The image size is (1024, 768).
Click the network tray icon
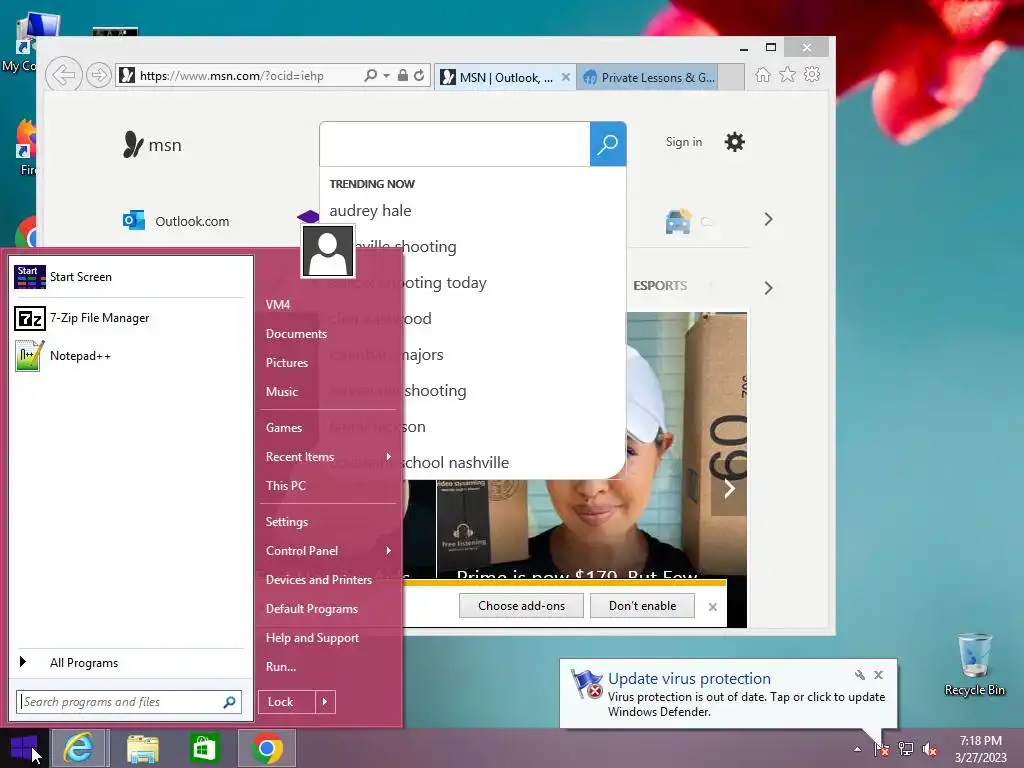pos(906,749)
